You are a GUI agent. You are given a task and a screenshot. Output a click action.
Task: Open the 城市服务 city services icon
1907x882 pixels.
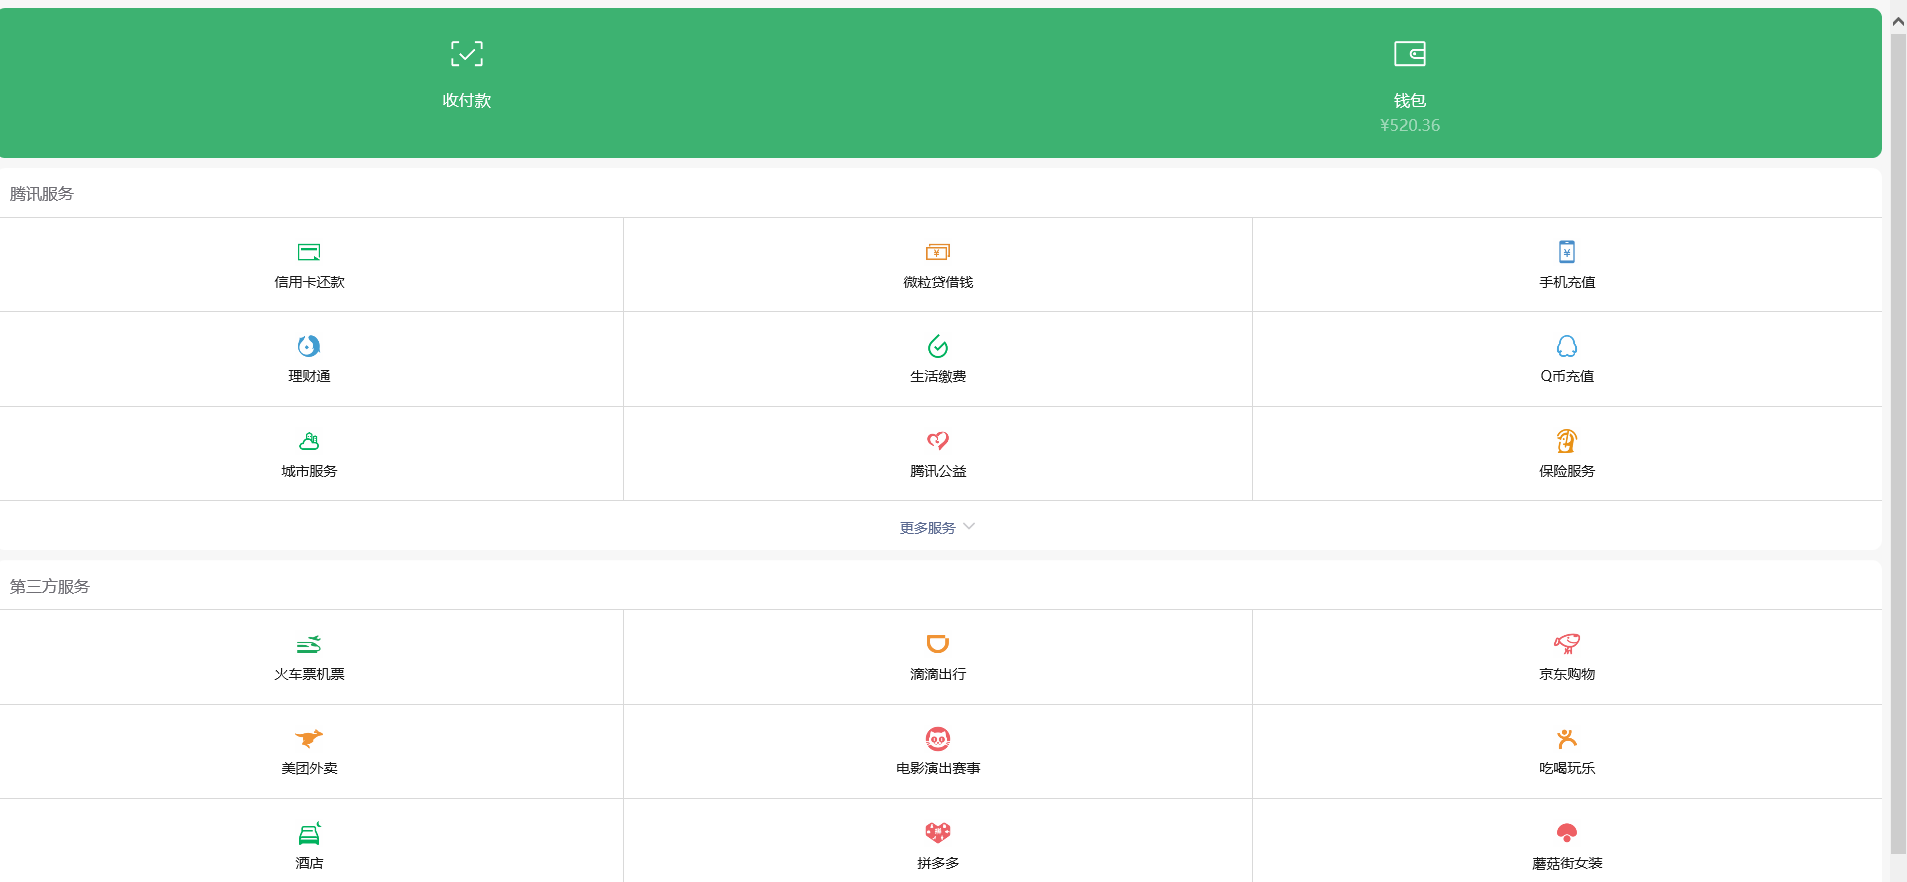309,441
